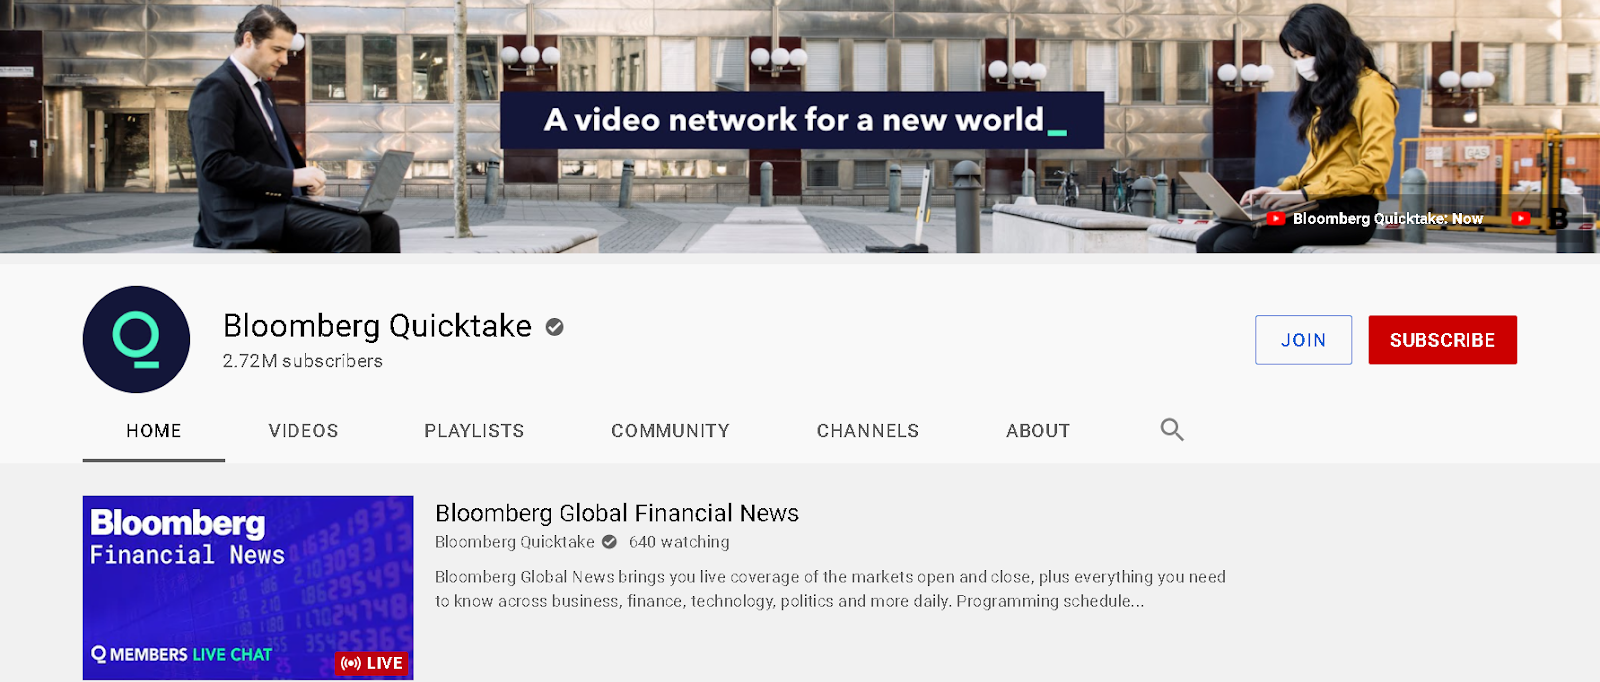Click the Bloomberg Quicktake: Now banner link
The image size is (1600, 682).
(x=1375, y=218)
